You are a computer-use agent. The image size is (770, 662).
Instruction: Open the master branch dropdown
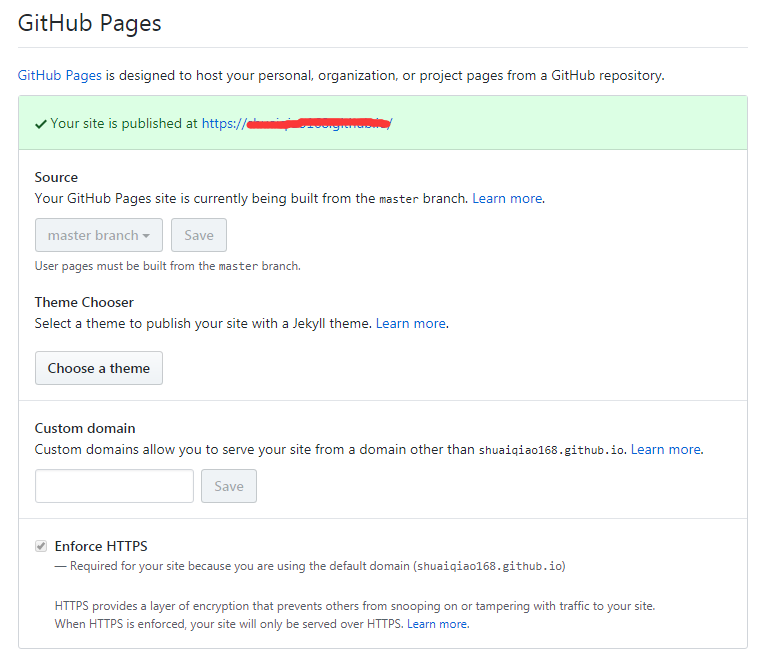99,235
